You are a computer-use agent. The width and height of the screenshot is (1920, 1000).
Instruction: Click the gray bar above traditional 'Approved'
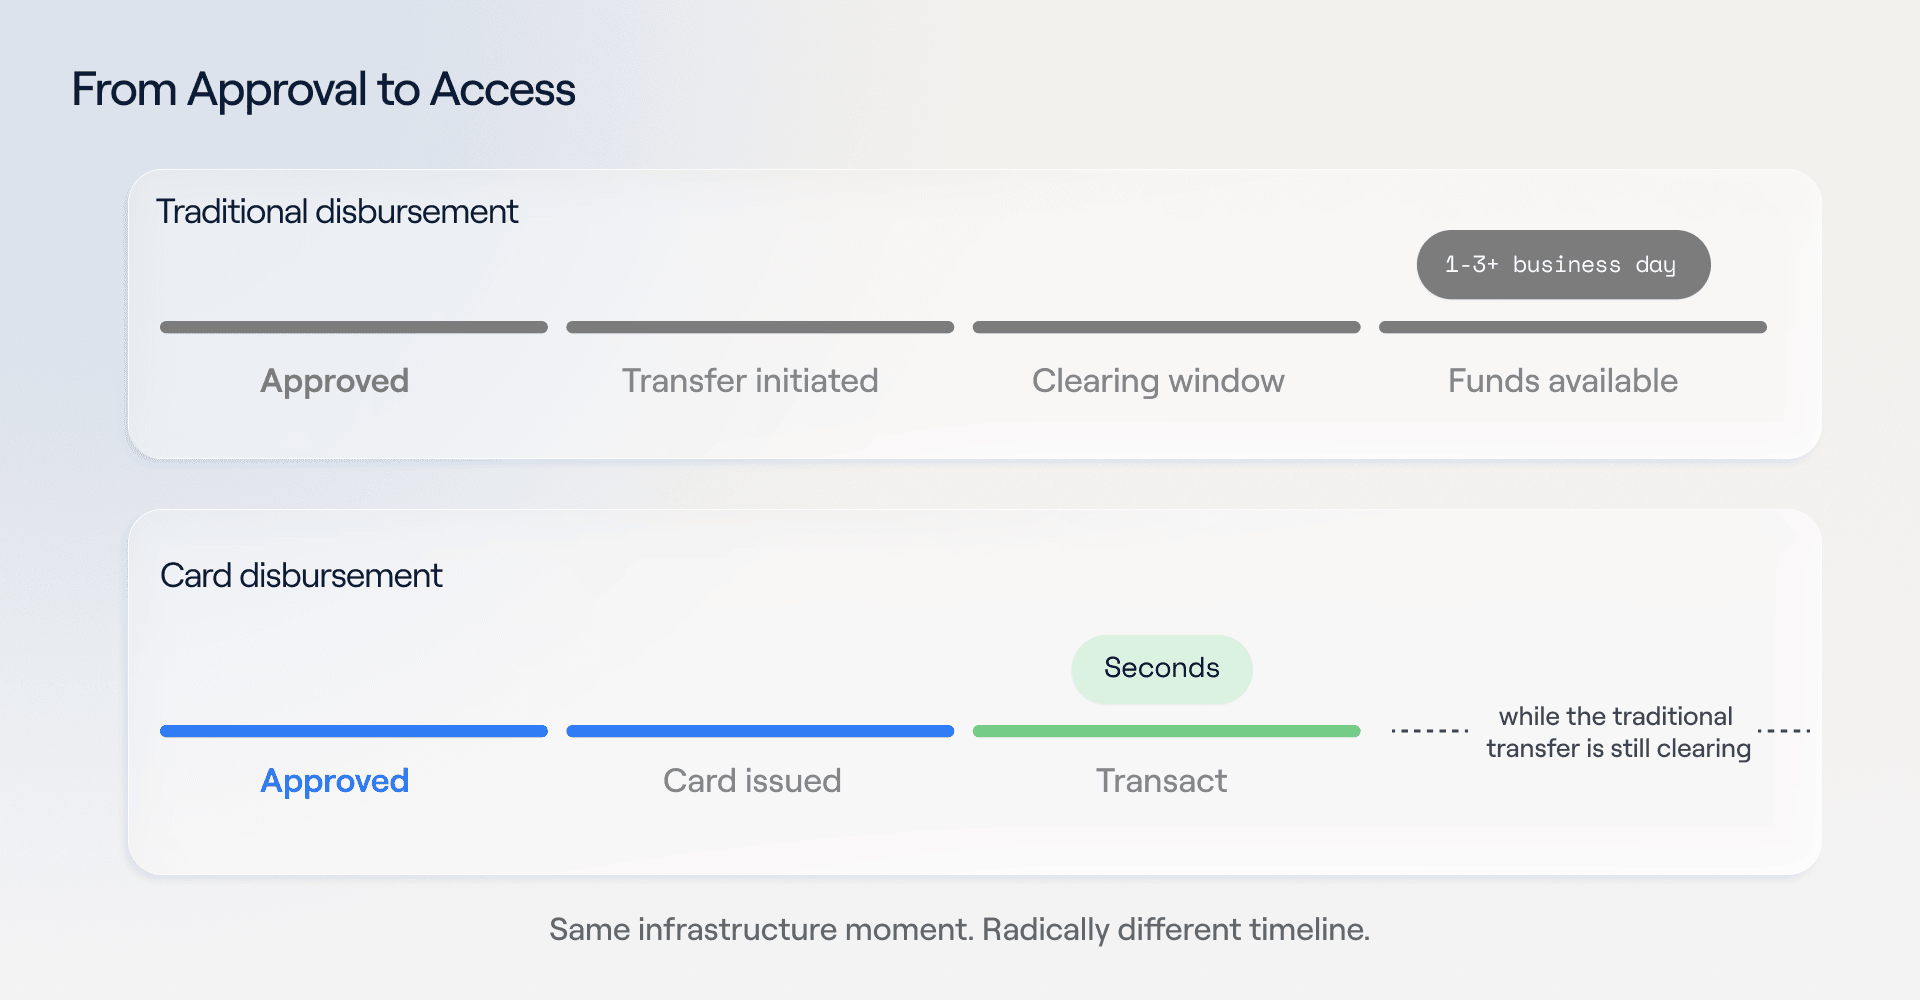tap(354, 327)
